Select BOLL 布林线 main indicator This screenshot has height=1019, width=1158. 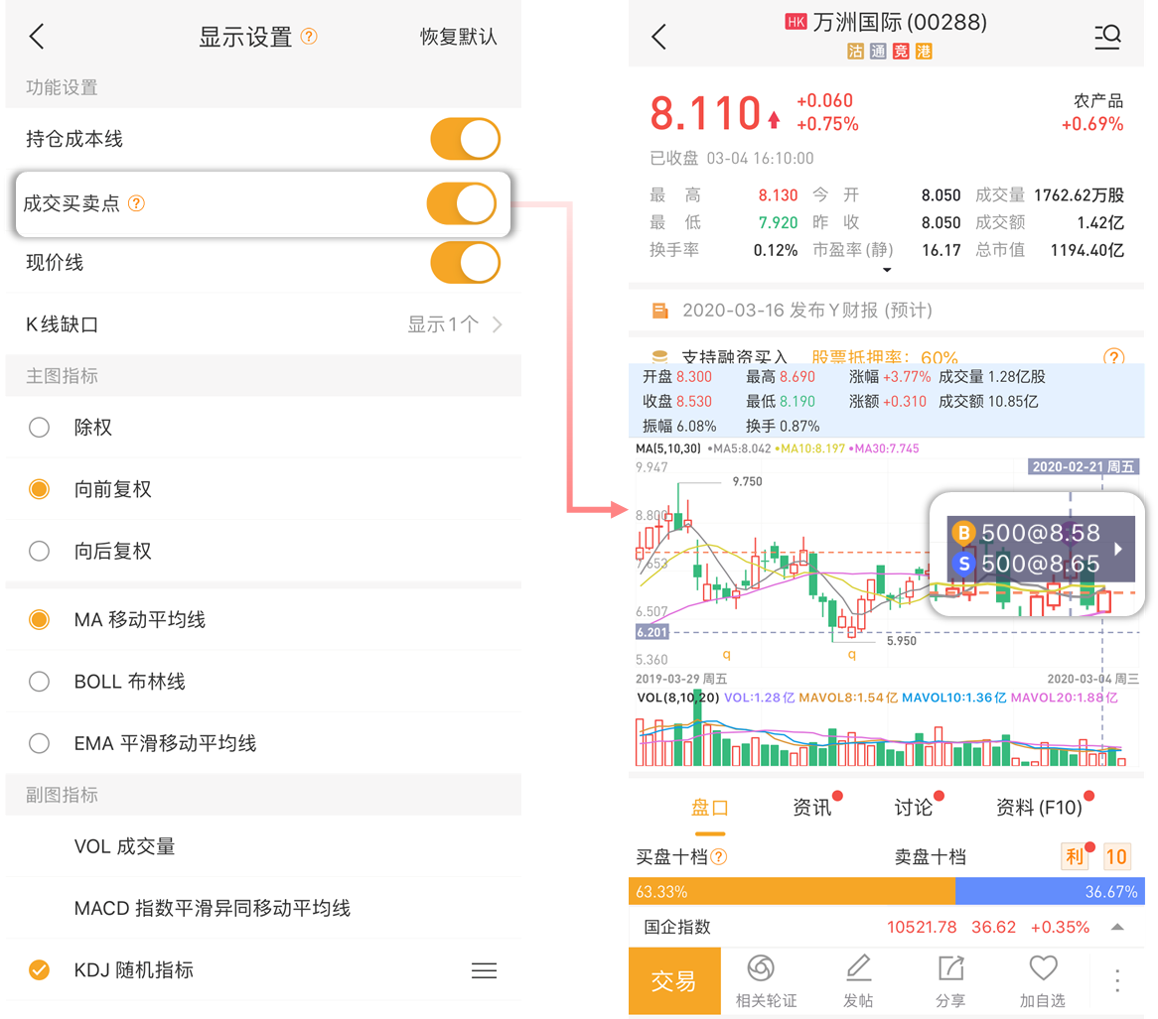pos(39,682)
